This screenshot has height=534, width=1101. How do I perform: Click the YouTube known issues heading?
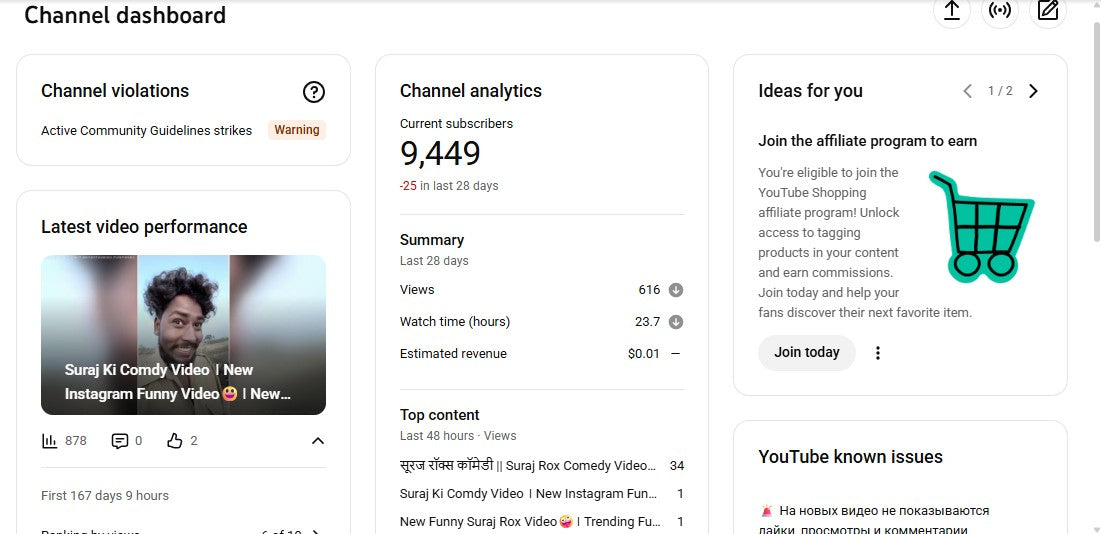click(x=850, y=457)
